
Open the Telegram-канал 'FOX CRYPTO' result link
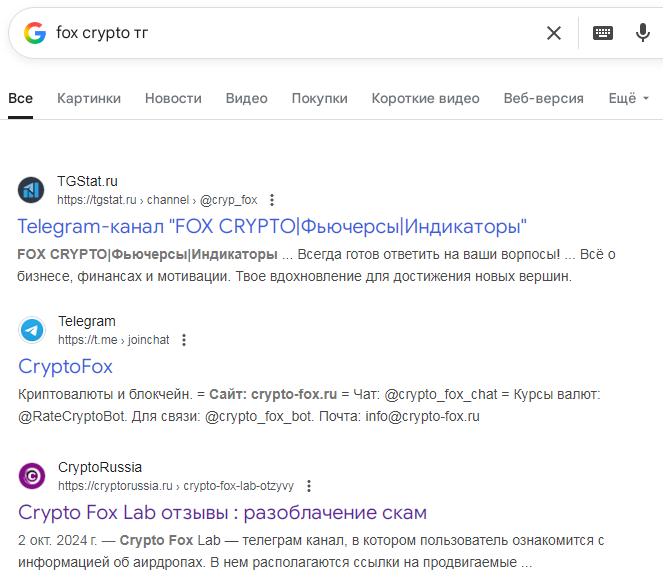point(272,226)
